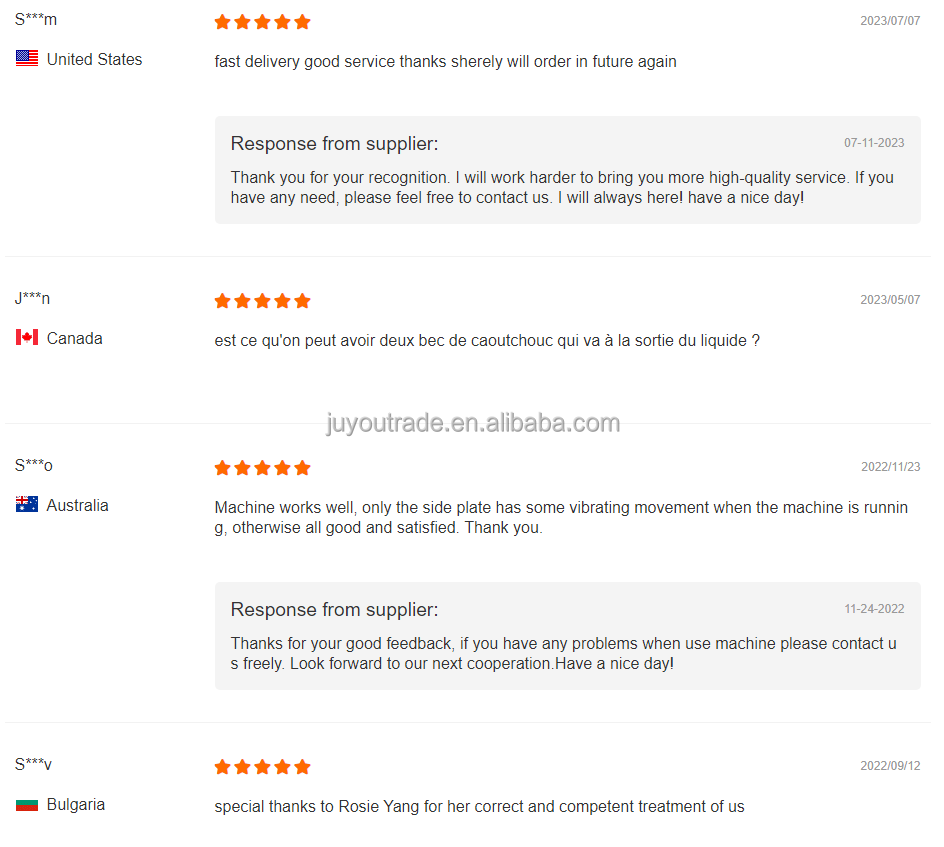
Task: Click the review date 2022/09/12
Action: [x=890, y=766]
